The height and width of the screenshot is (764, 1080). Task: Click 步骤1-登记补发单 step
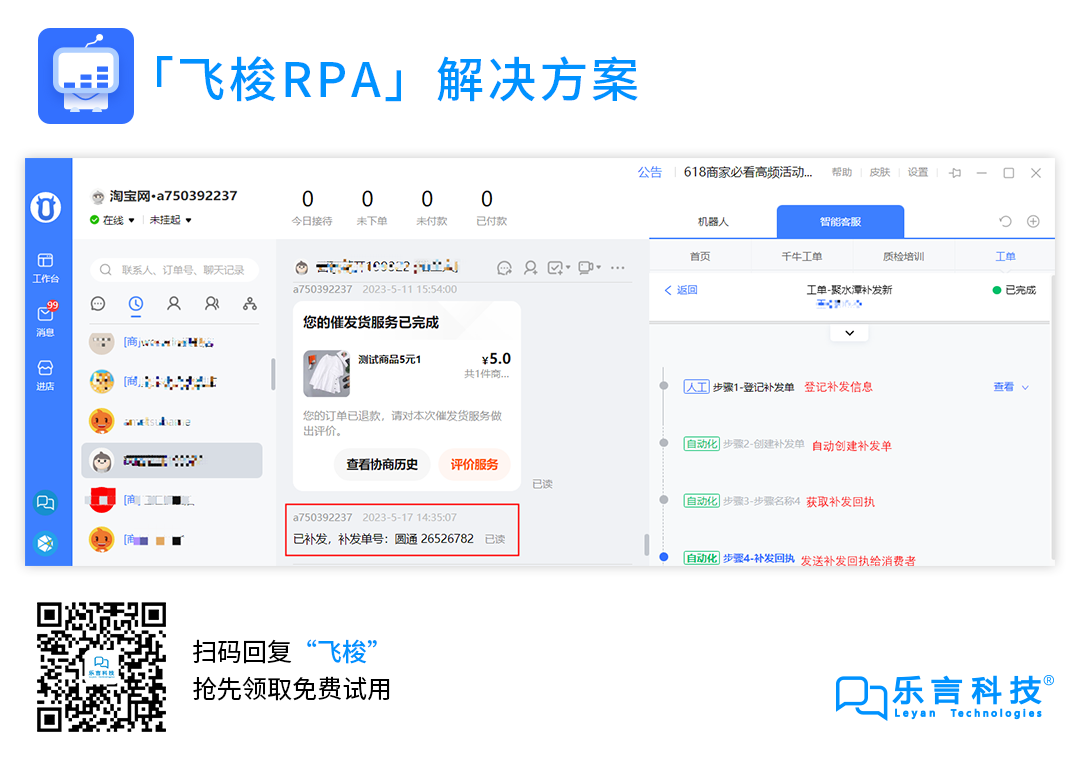pyautogui.click(x=753, y=387)
